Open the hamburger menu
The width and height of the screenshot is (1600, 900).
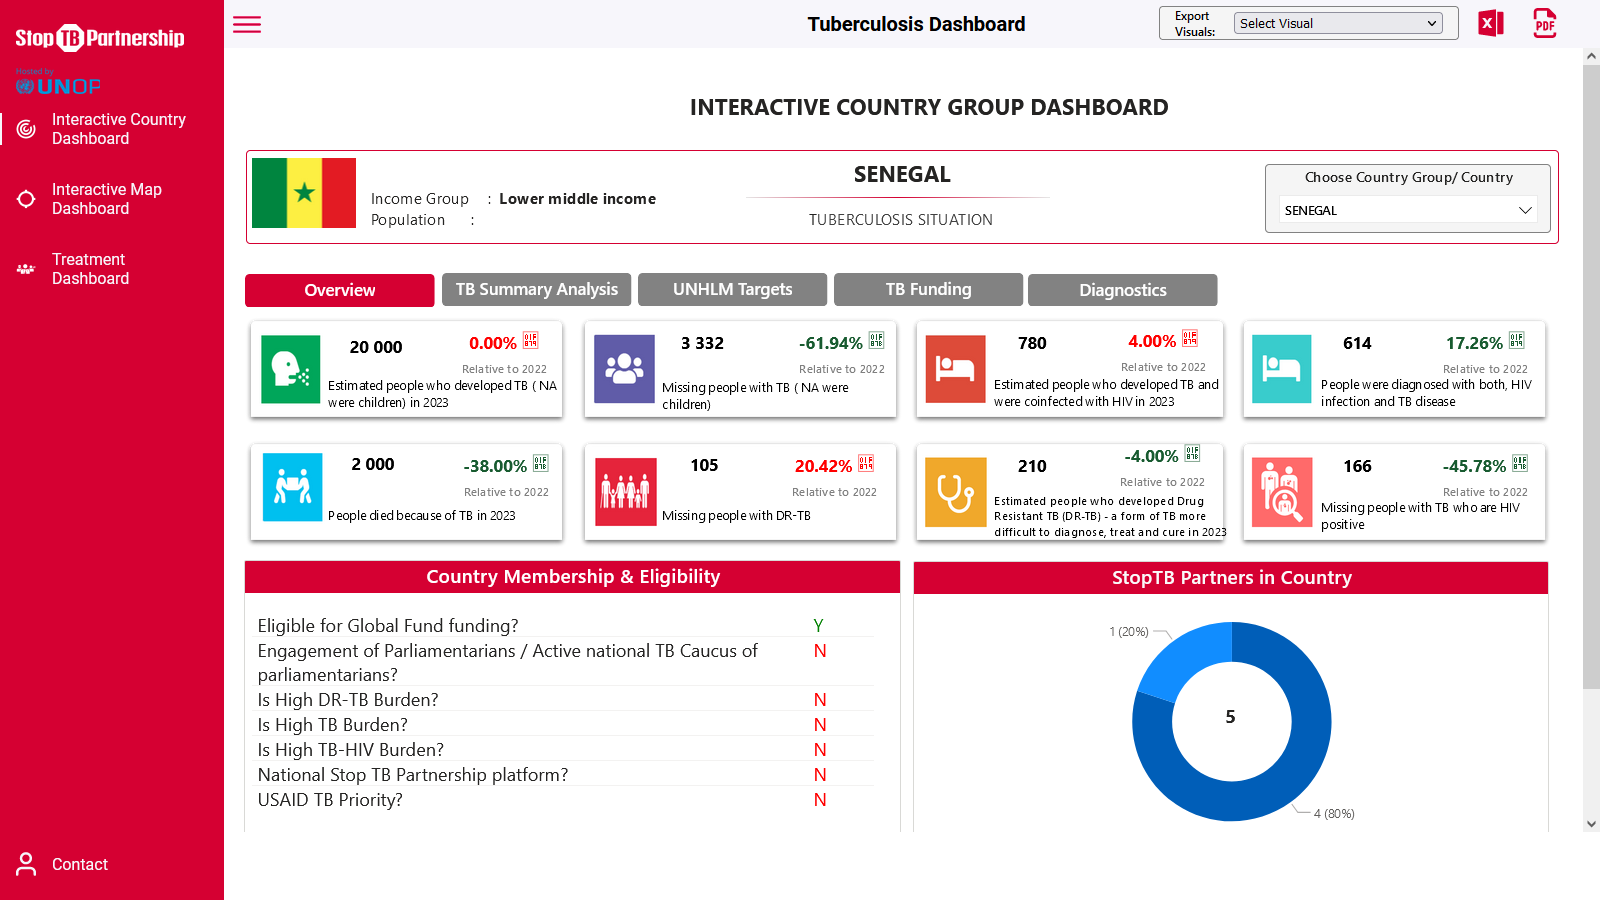click(247, 25)
